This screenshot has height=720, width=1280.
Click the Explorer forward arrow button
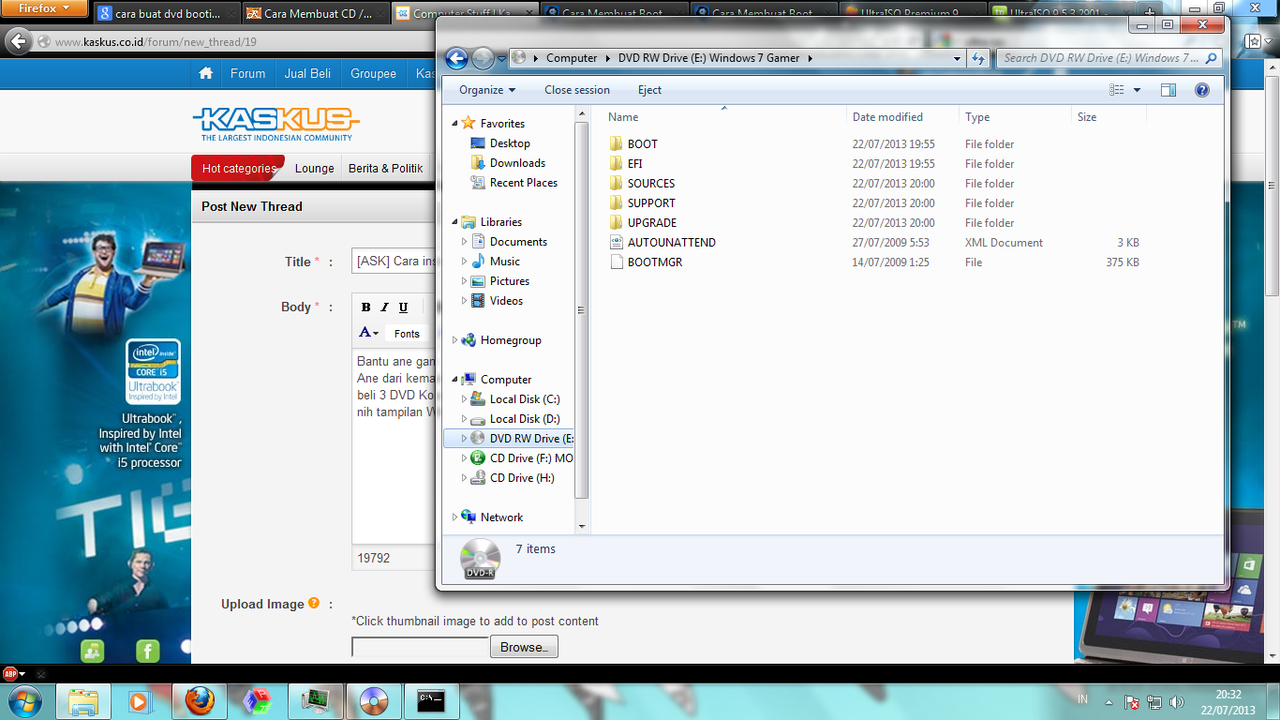483,58
